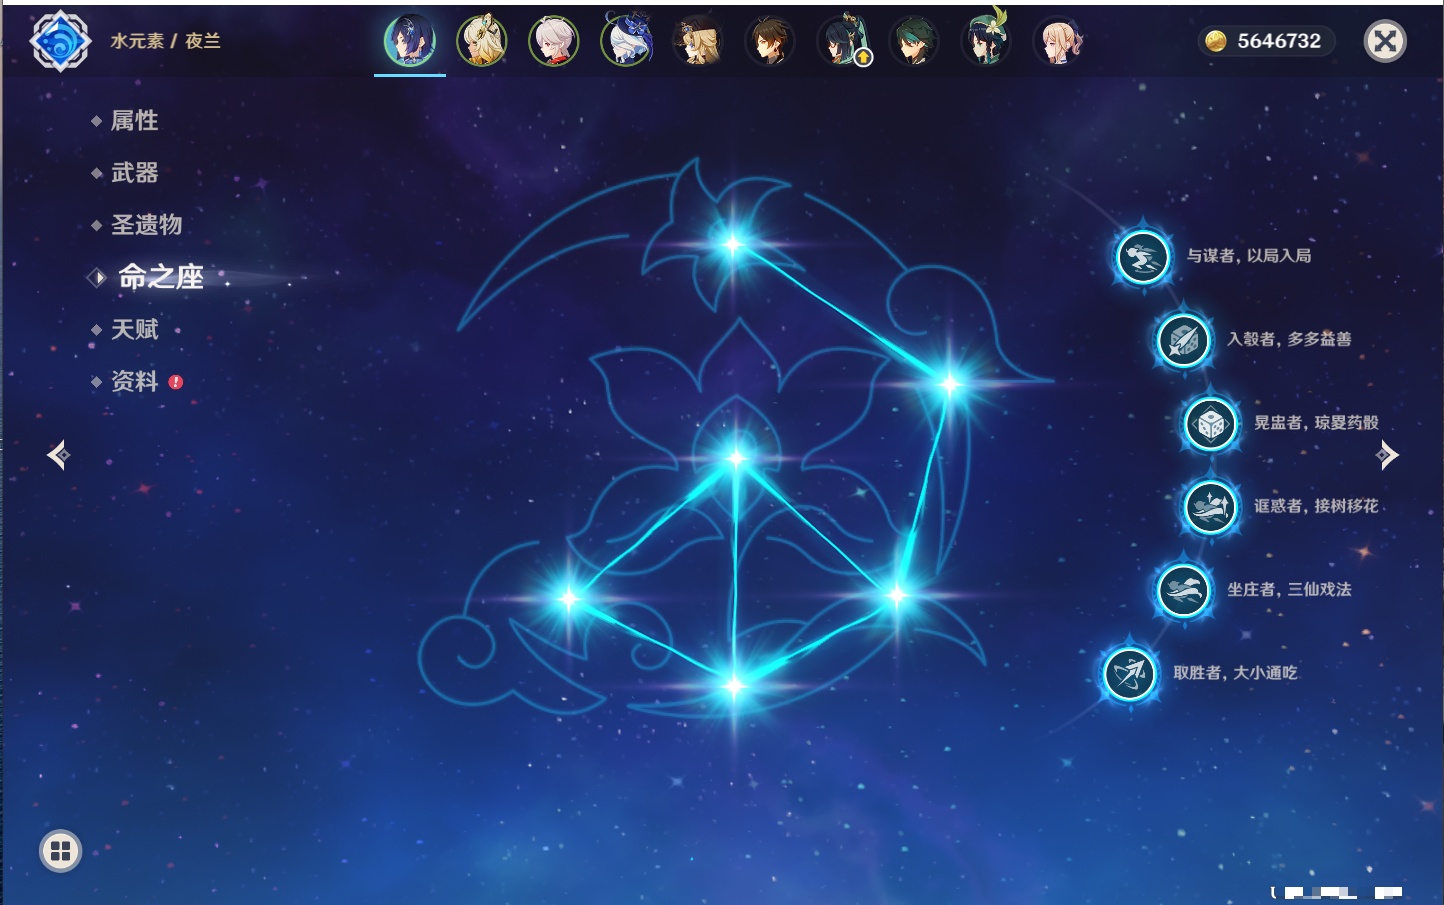Click the gold Mora coin icon

coord(1215,41)
